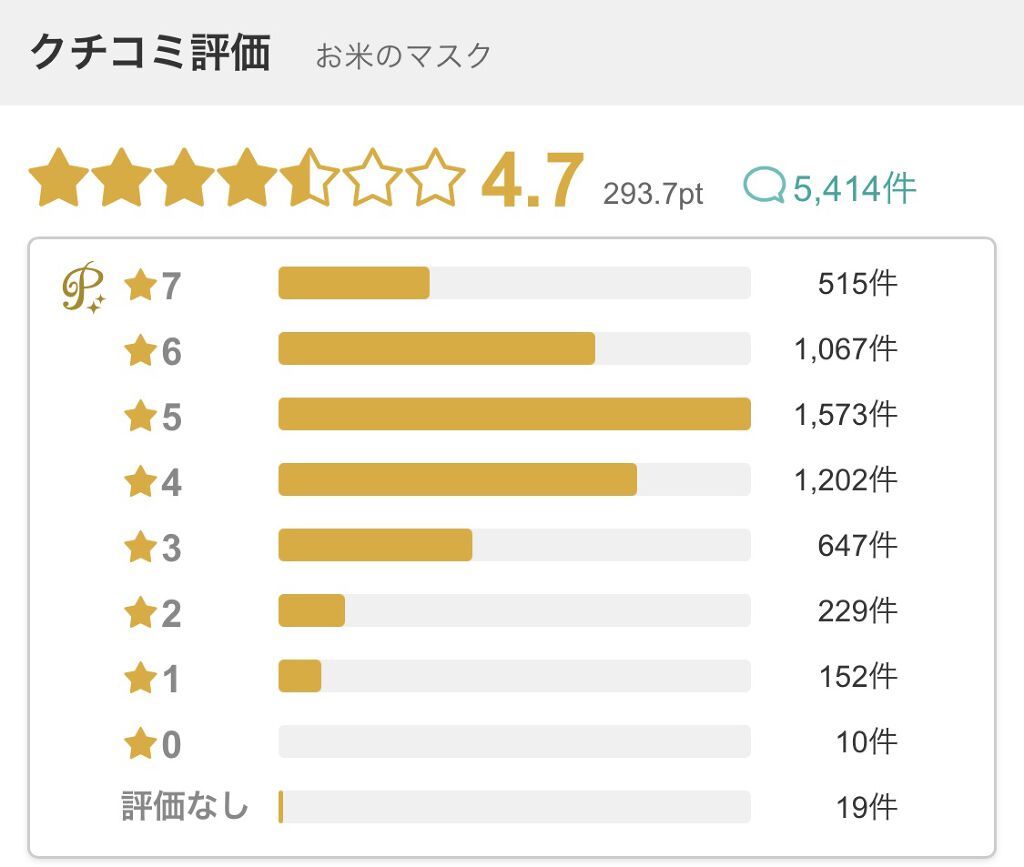
Task: Open the 152件 one-star reviews
Action: pyautogui.click(x=857, y=676)
